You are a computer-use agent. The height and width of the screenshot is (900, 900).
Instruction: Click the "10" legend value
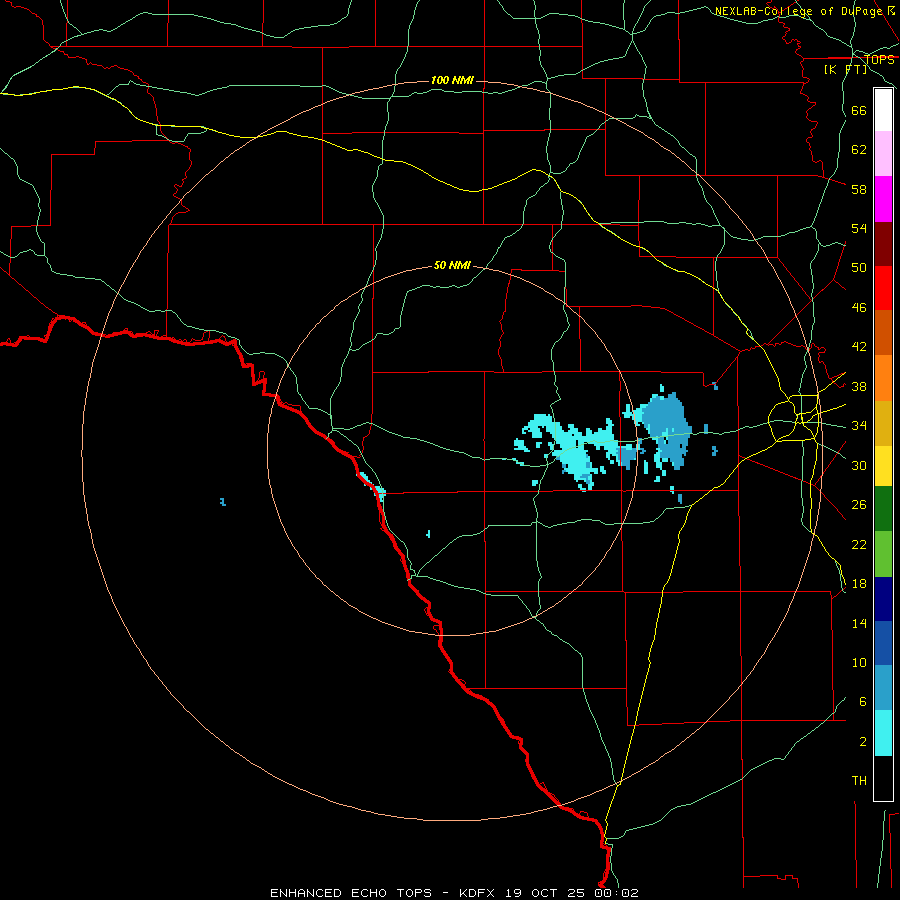coord(859,662)
